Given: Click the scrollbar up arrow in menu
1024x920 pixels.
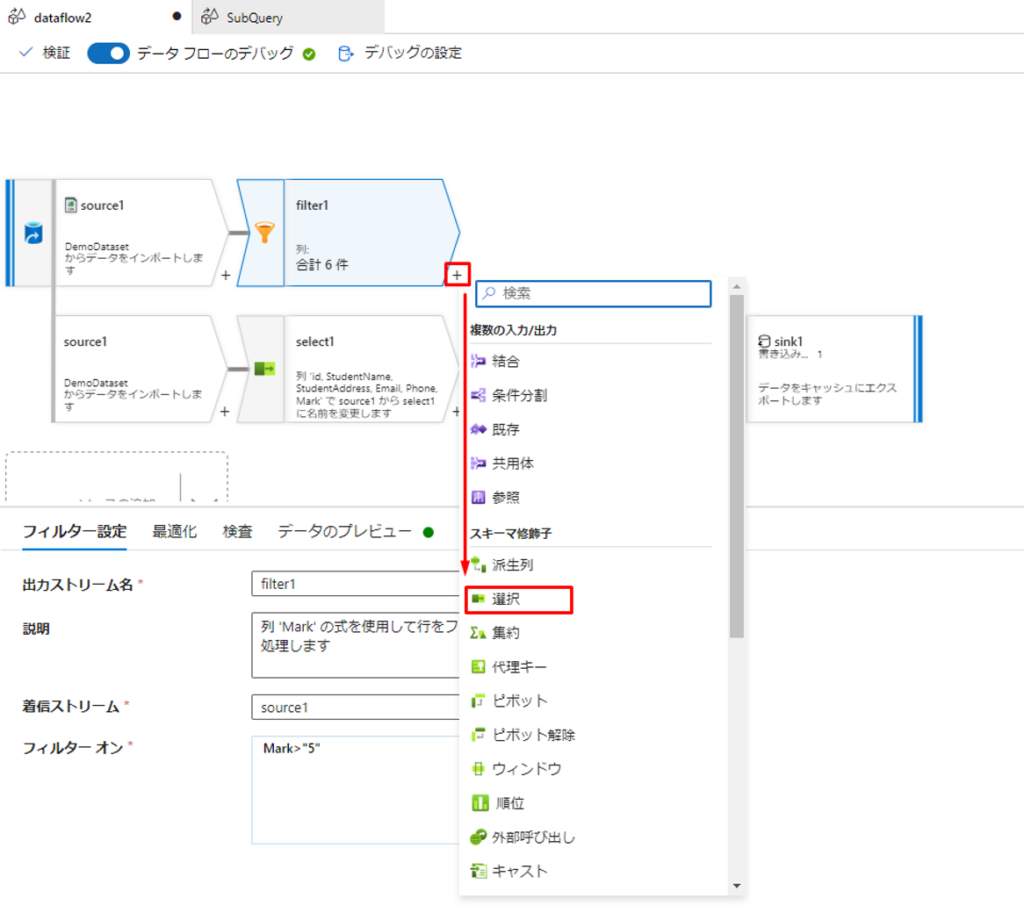Looking at the screenshot, I should [737, 287].
